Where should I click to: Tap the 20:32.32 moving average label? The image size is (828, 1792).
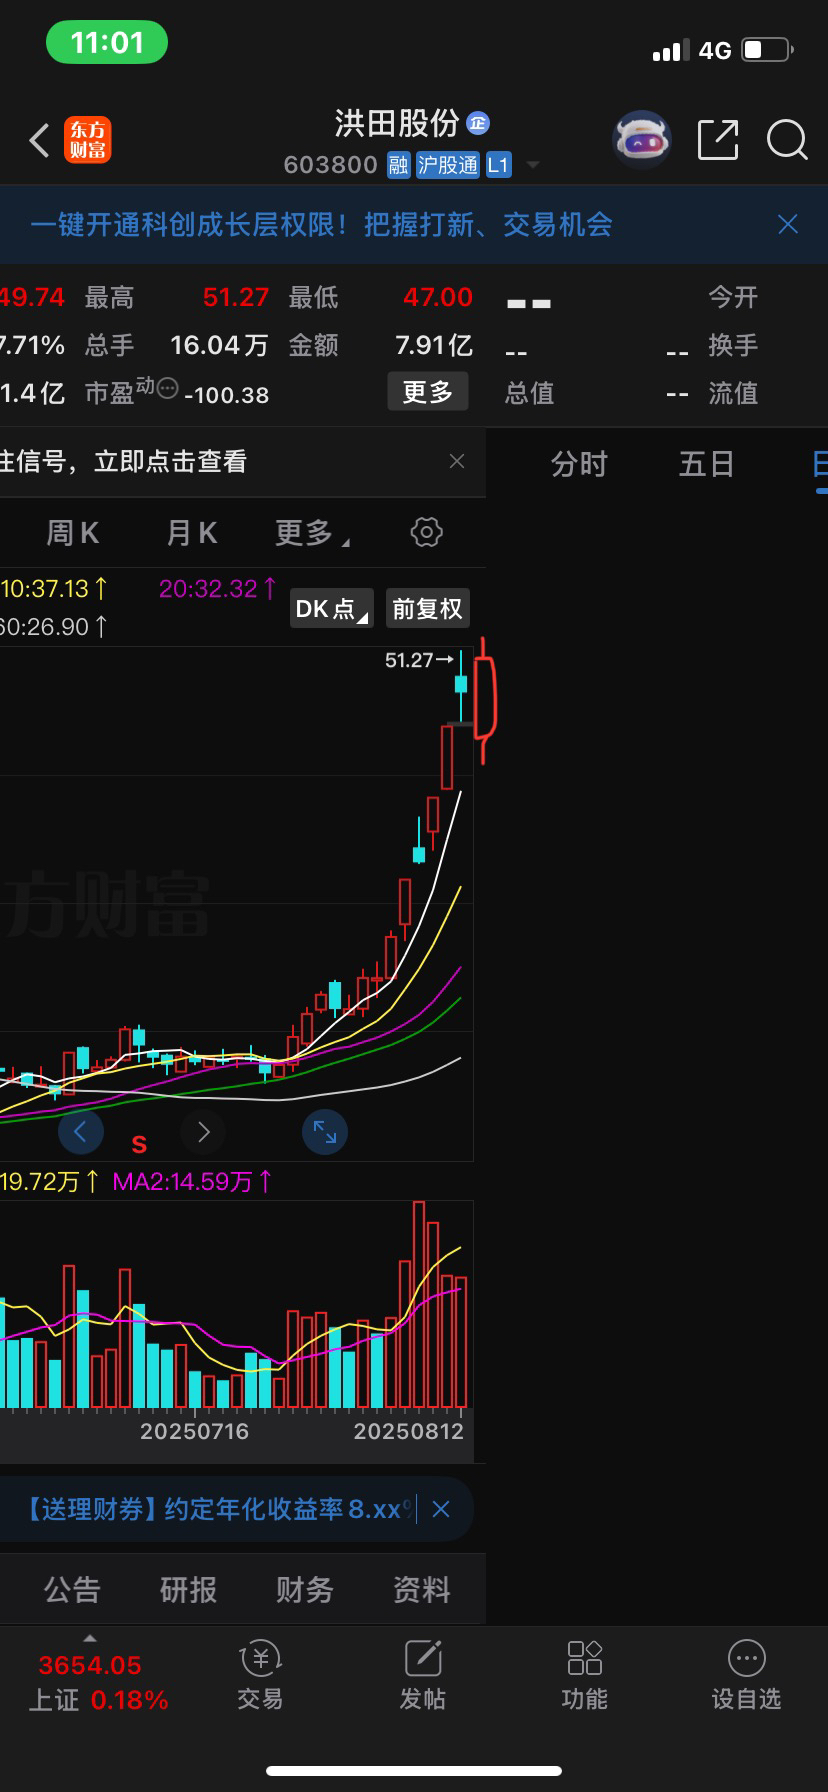(x=218, y=588)
